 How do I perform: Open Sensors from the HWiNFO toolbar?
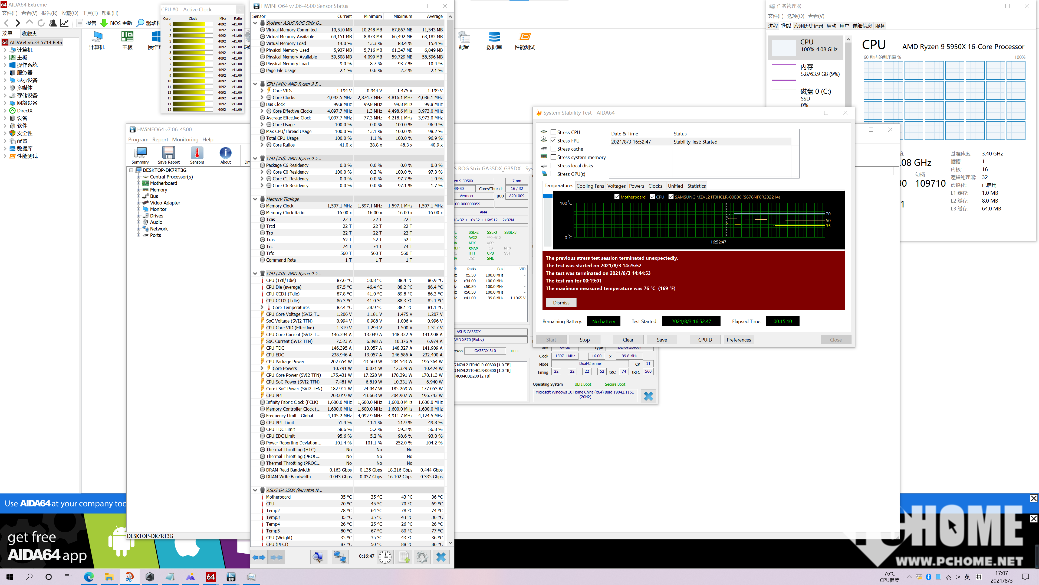(197, 154)
